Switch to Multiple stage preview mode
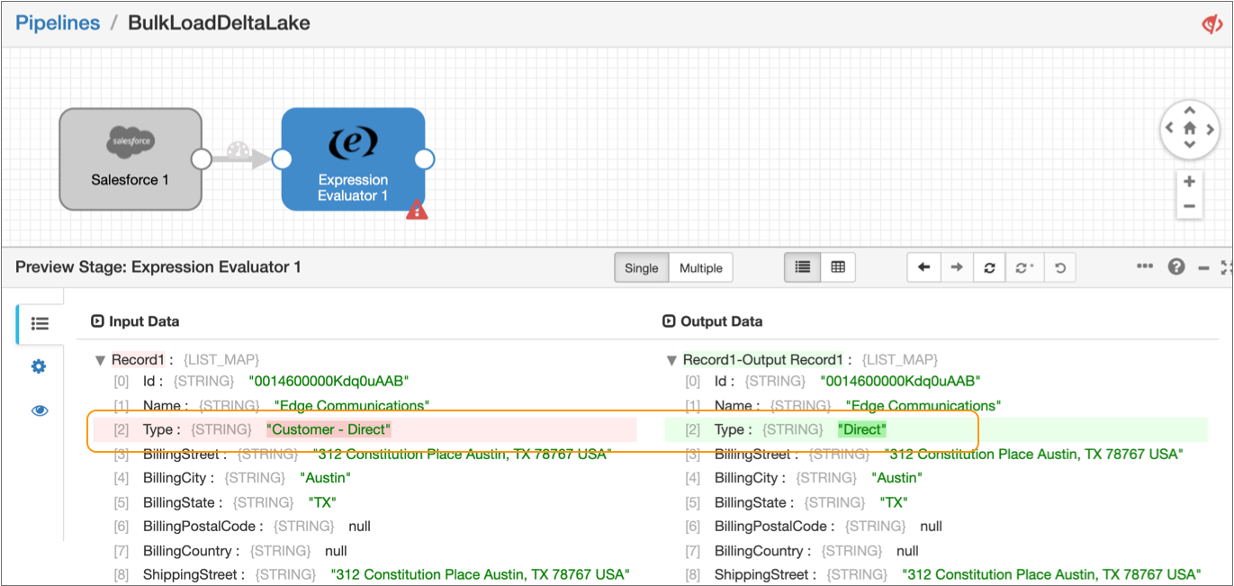This screenshot has height=586, width=1234. point(700,268)
